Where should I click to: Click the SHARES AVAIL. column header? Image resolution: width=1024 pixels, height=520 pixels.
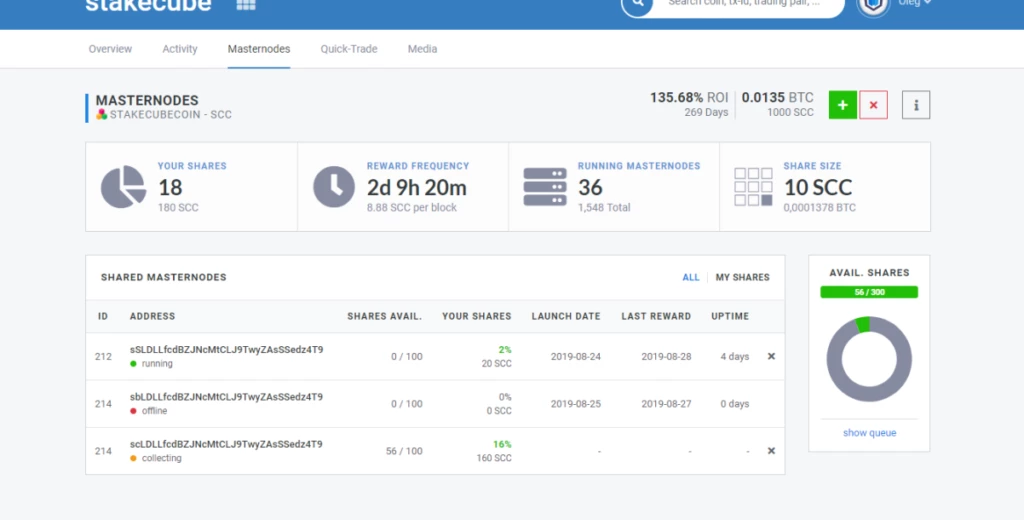385,316
